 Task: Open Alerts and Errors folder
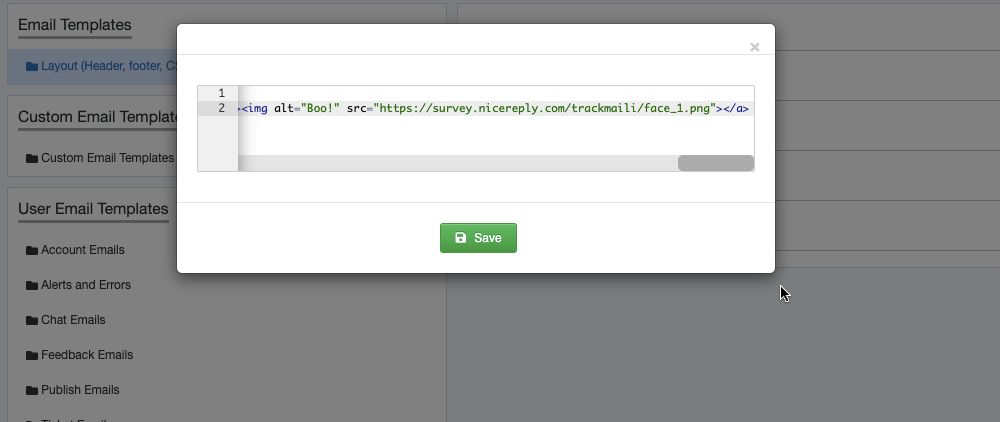point(86,285)
